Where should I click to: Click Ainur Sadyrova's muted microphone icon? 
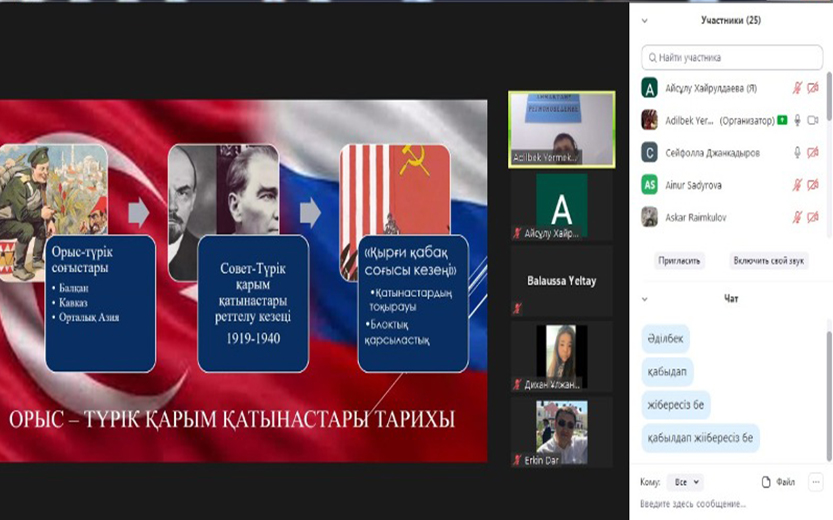coord(797,185)
